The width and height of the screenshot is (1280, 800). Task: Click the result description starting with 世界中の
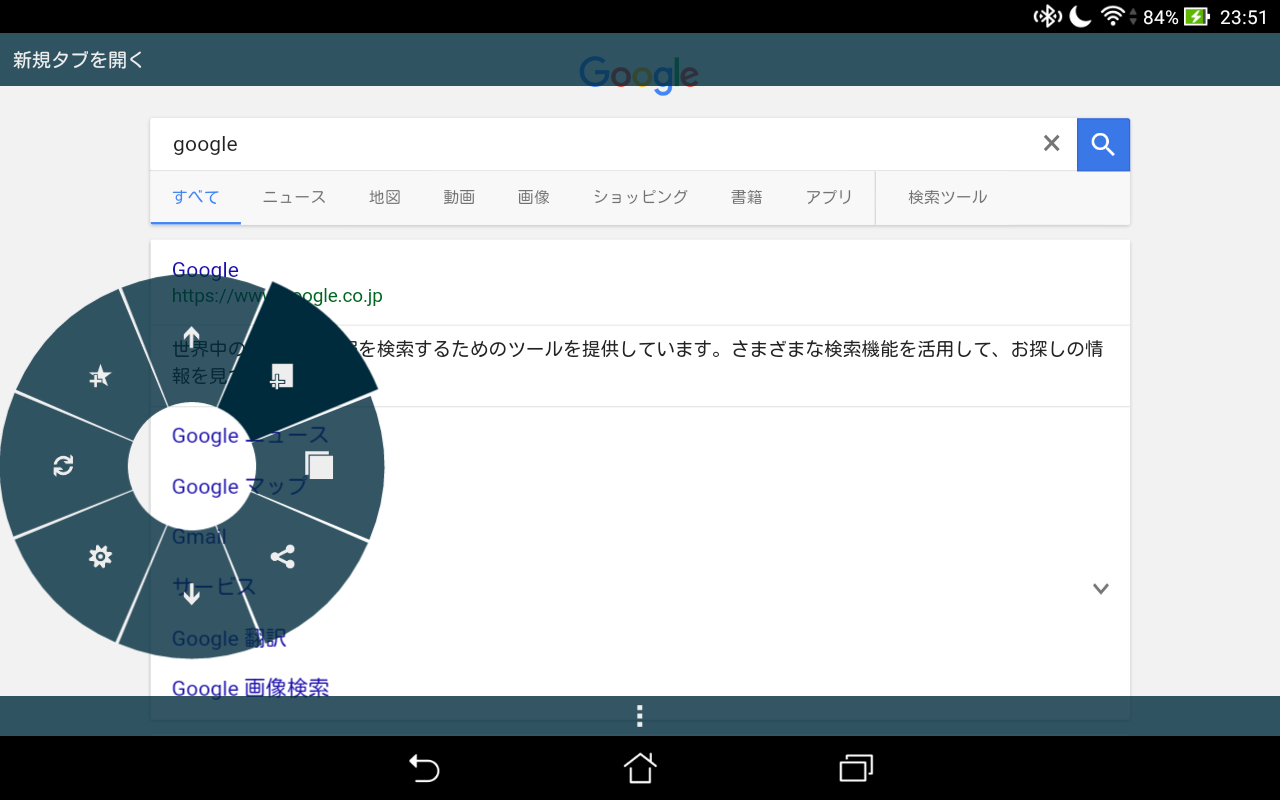click(x=638, y=362)
